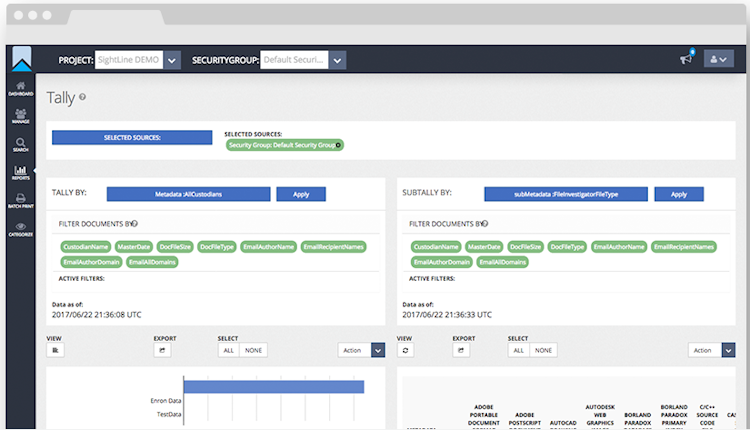Select NONE in the Tally panel

pyautogui.click(x=254, y=350)
